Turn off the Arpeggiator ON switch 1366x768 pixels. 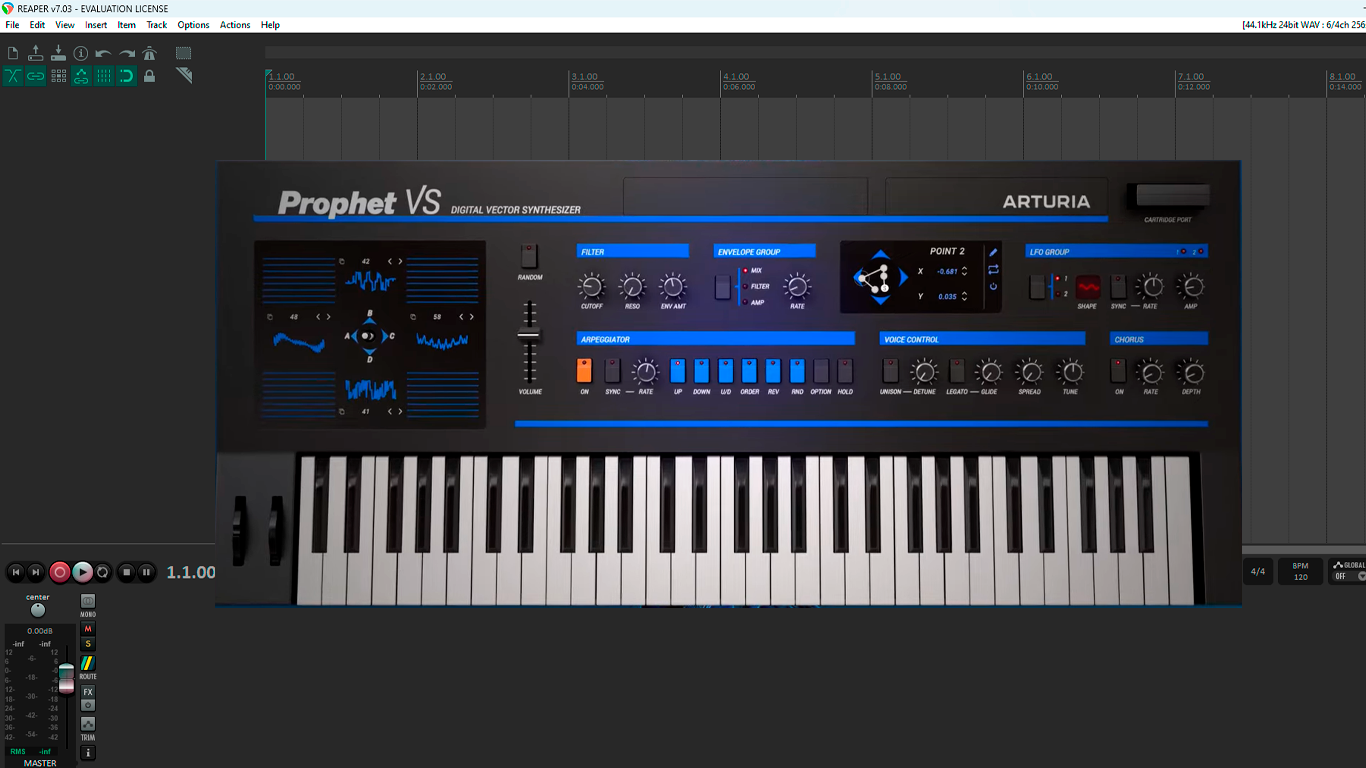[x=584, y=371]
